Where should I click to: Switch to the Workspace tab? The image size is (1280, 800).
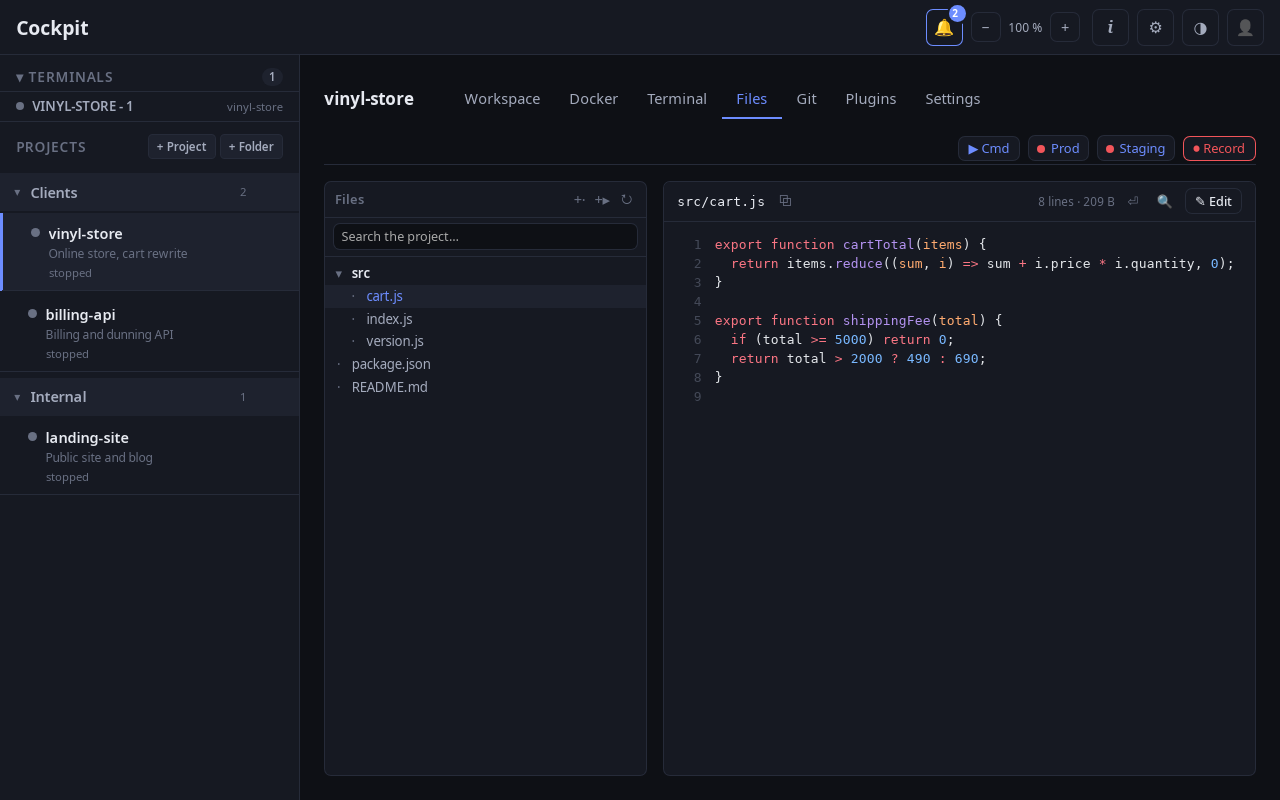[502, 99]
